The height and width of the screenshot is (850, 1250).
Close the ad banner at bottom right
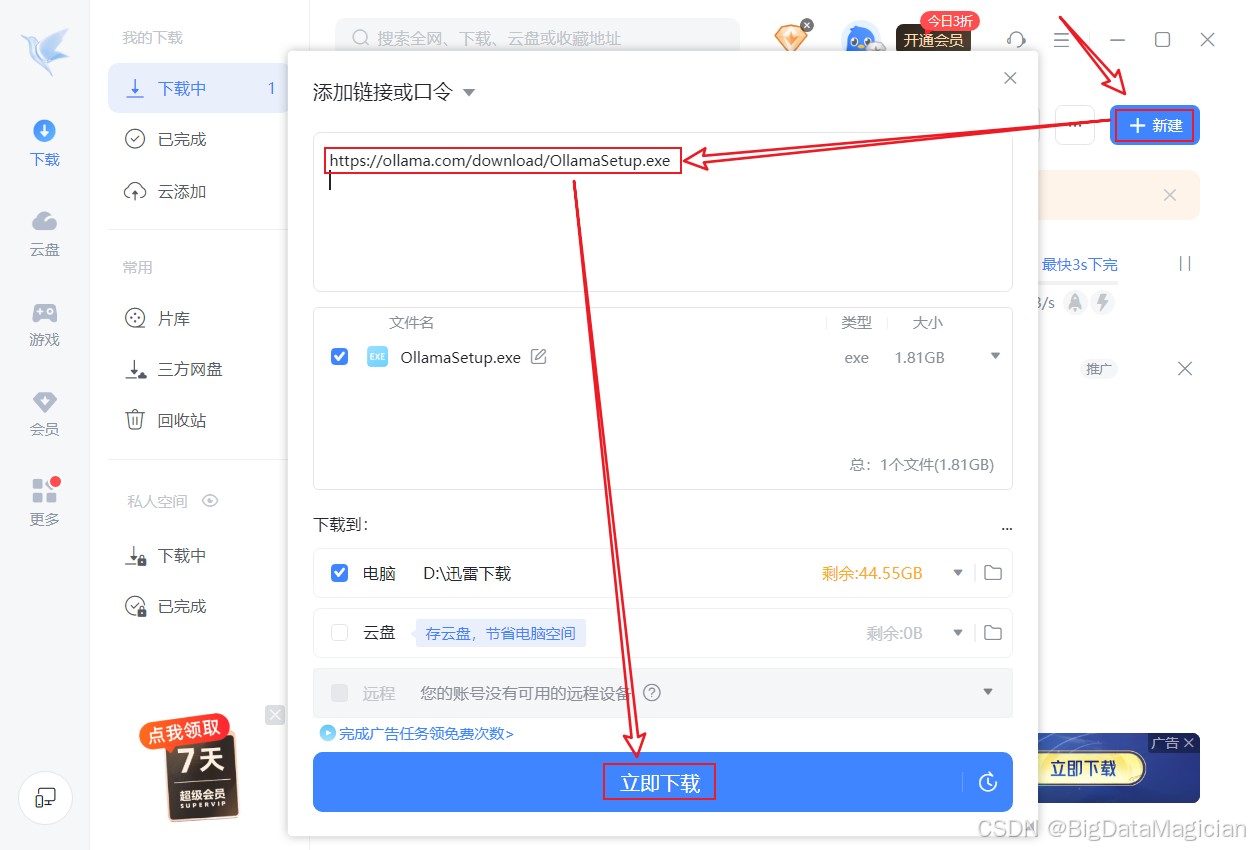[x=1189, y=743]
